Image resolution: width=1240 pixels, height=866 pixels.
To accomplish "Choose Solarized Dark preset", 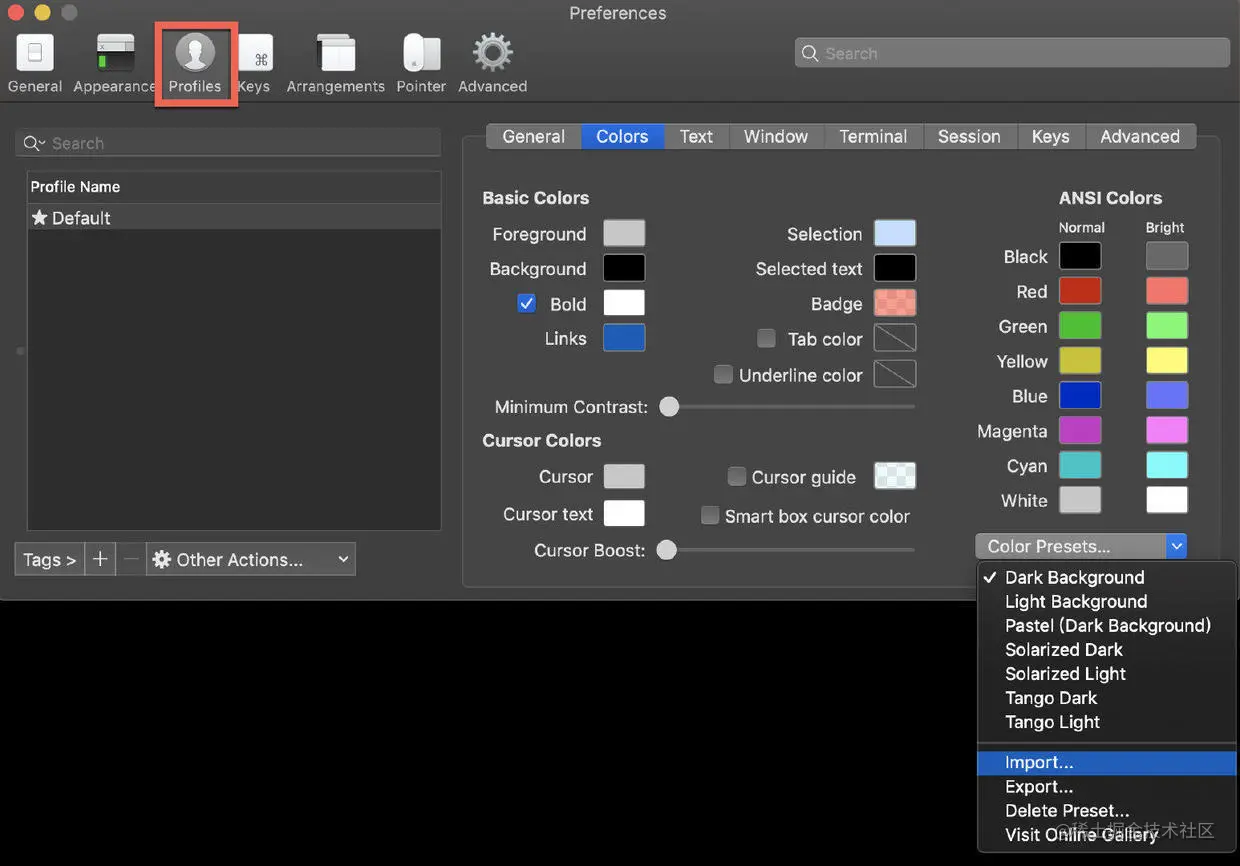I will [x=1107, y=649].
